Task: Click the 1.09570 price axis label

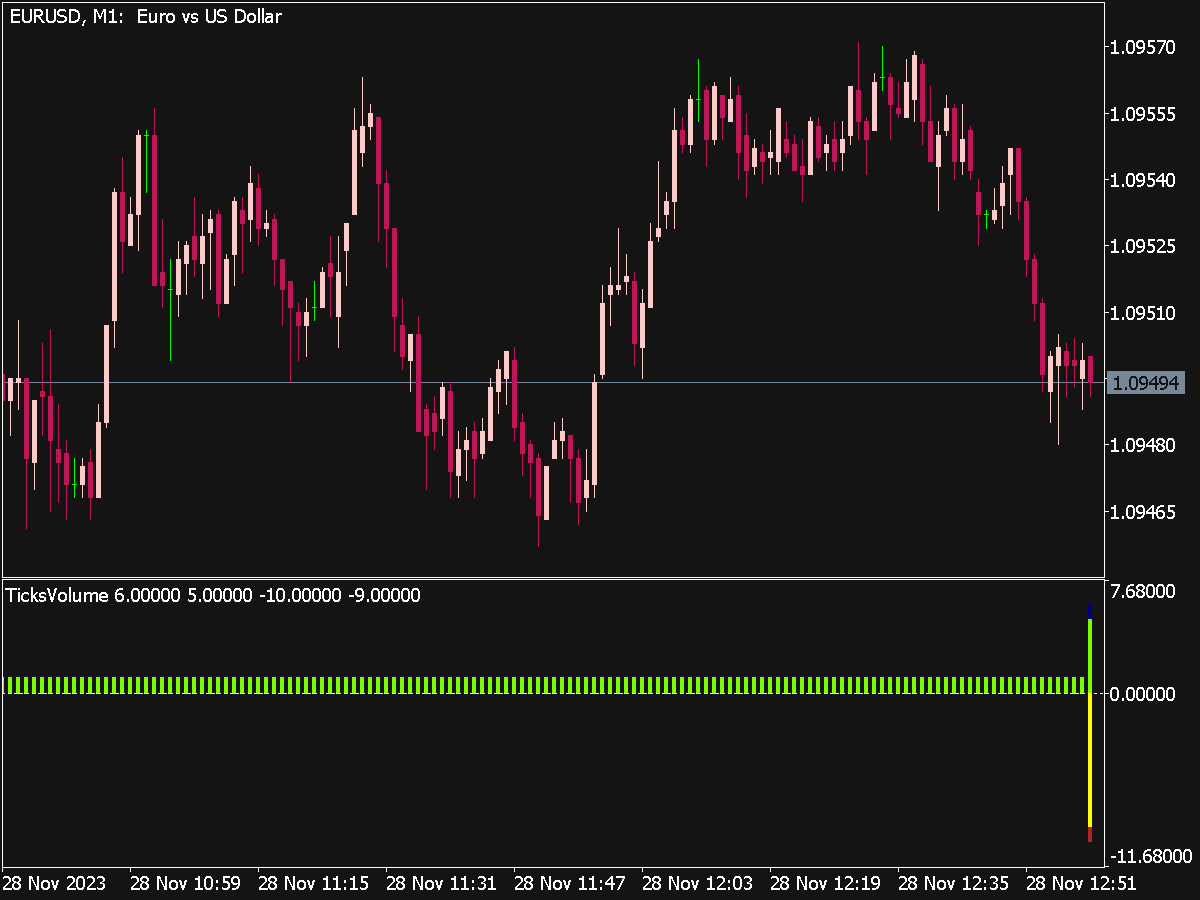Action: coord(1146,47)
